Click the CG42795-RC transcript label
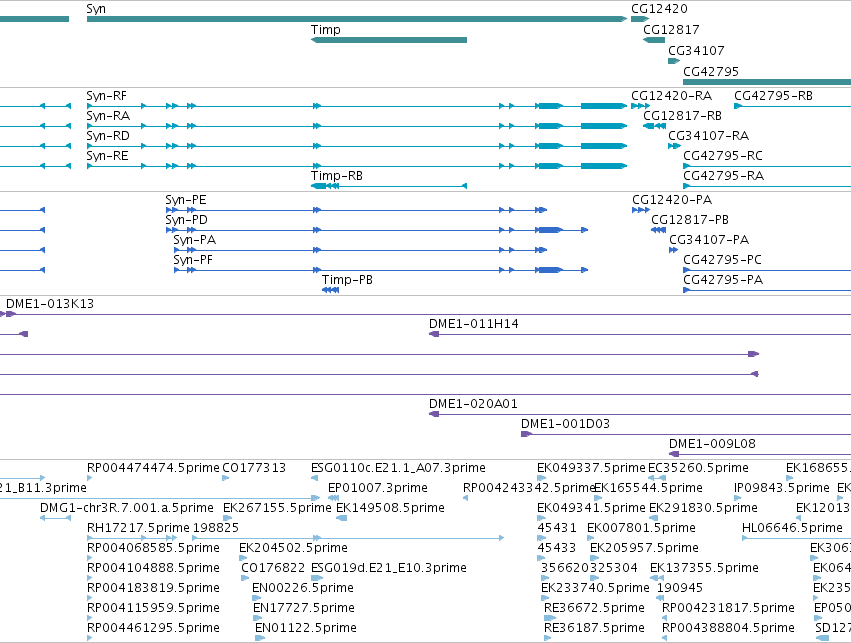The image size is (851, 643). (722, 156)
